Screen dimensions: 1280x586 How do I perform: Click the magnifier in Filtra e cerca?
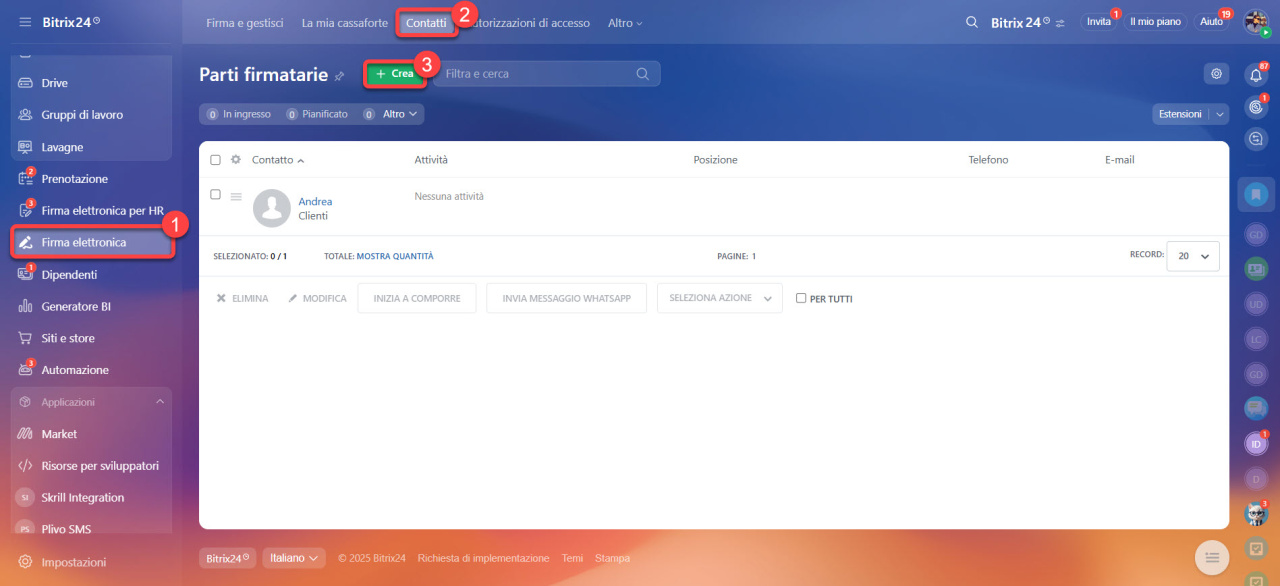tap(643, 74)
